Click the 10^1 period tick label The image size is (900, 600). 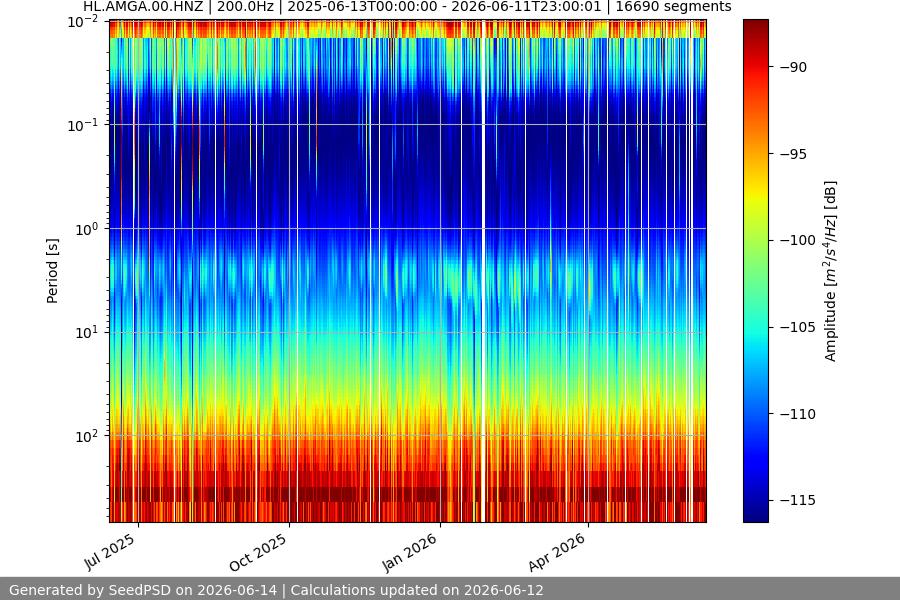click(x=87, y=332)
